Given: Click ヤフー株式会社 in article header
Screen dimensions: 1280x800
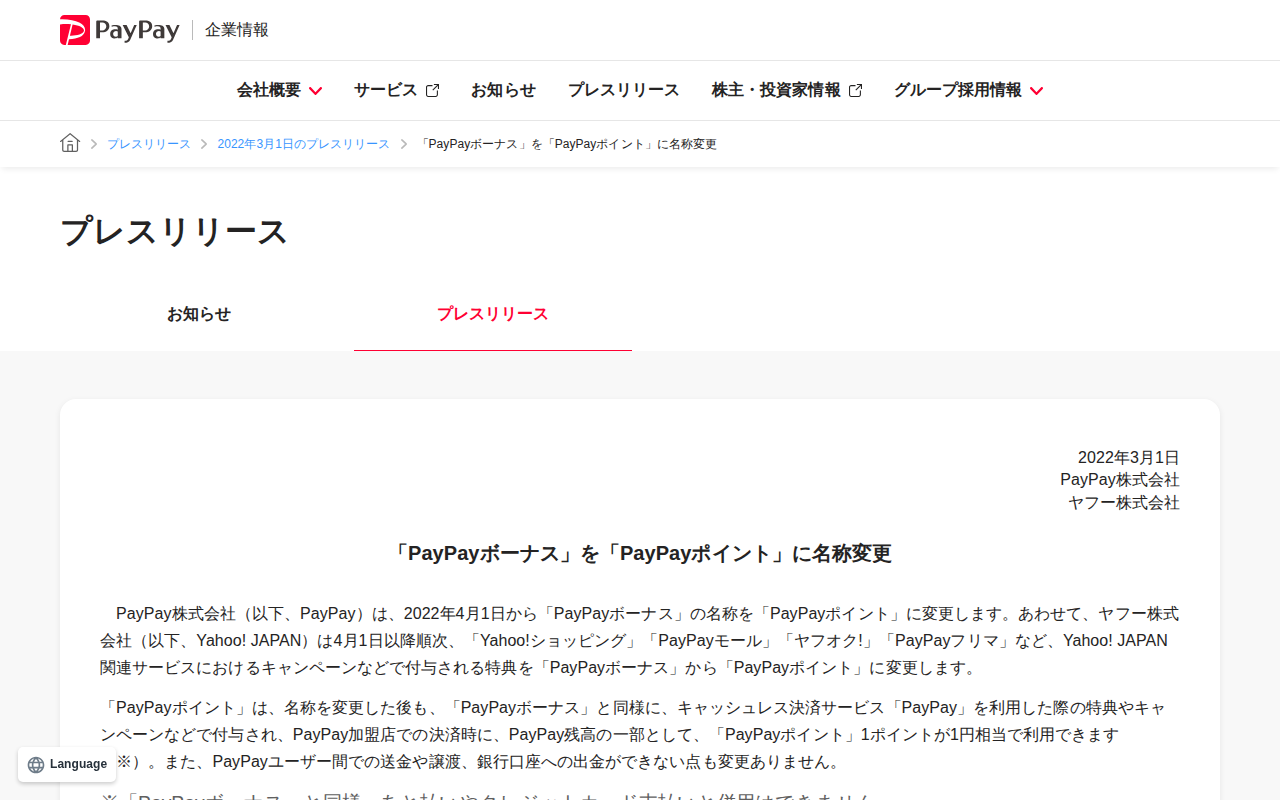Looking at the screenshot, I should click(1124, 503).
